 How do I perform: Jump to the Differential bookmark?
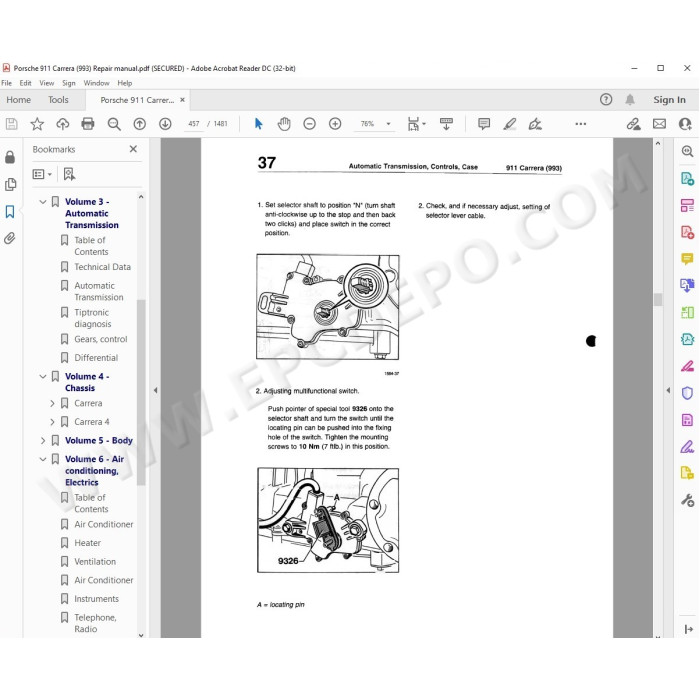tap(96, 358)
